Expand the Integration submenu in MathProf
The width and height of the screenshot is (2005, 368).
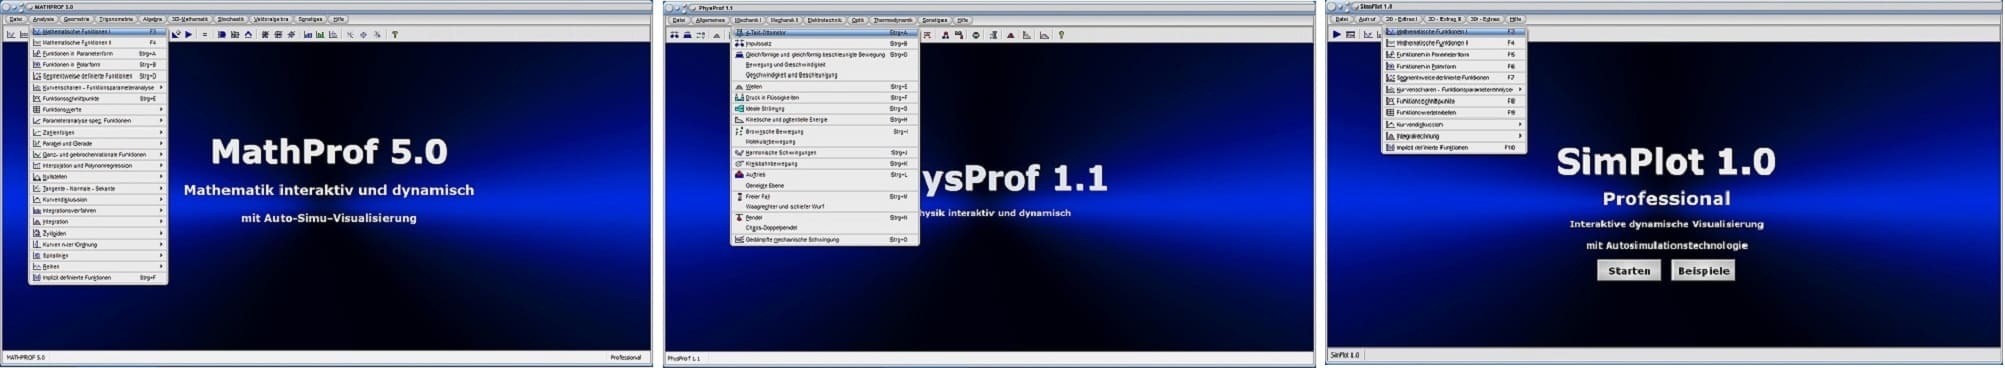coord(98,221)
